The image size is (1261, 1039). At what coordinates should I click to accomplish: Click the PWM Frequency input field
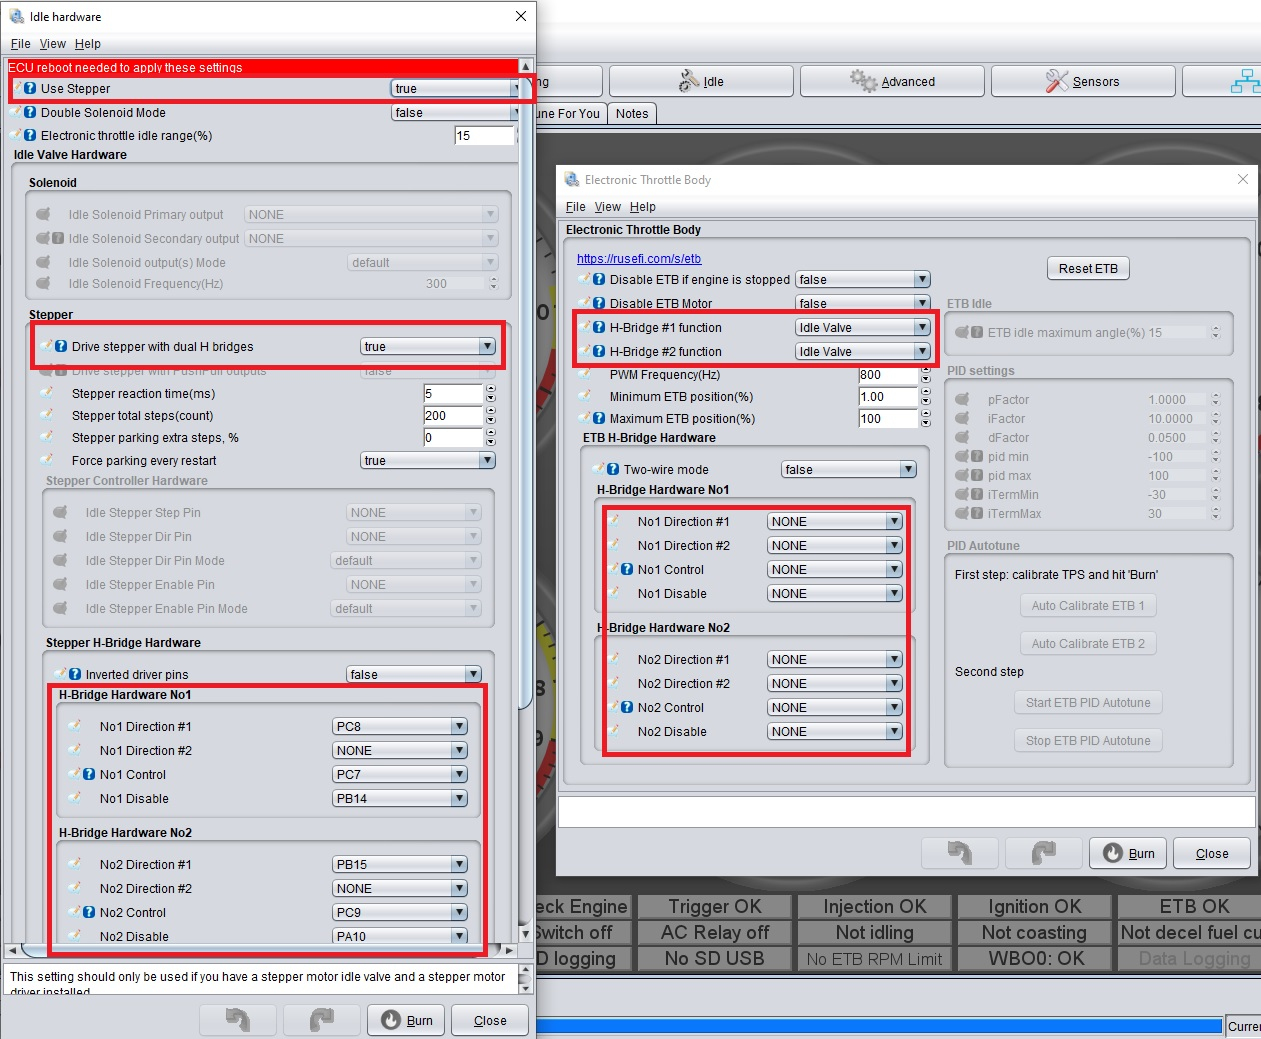coord(886,375)
